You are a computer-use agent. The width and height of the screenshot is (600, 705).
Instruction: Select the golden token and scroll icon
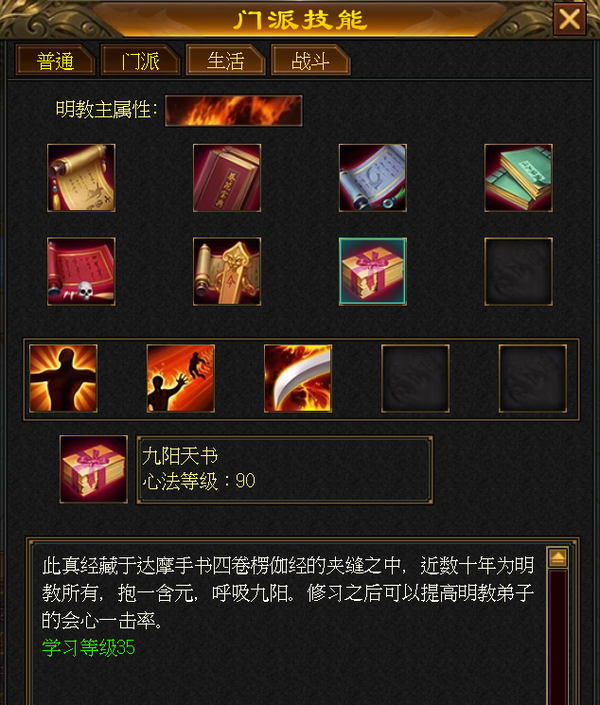pyautogui.click(x=227, y=272)
